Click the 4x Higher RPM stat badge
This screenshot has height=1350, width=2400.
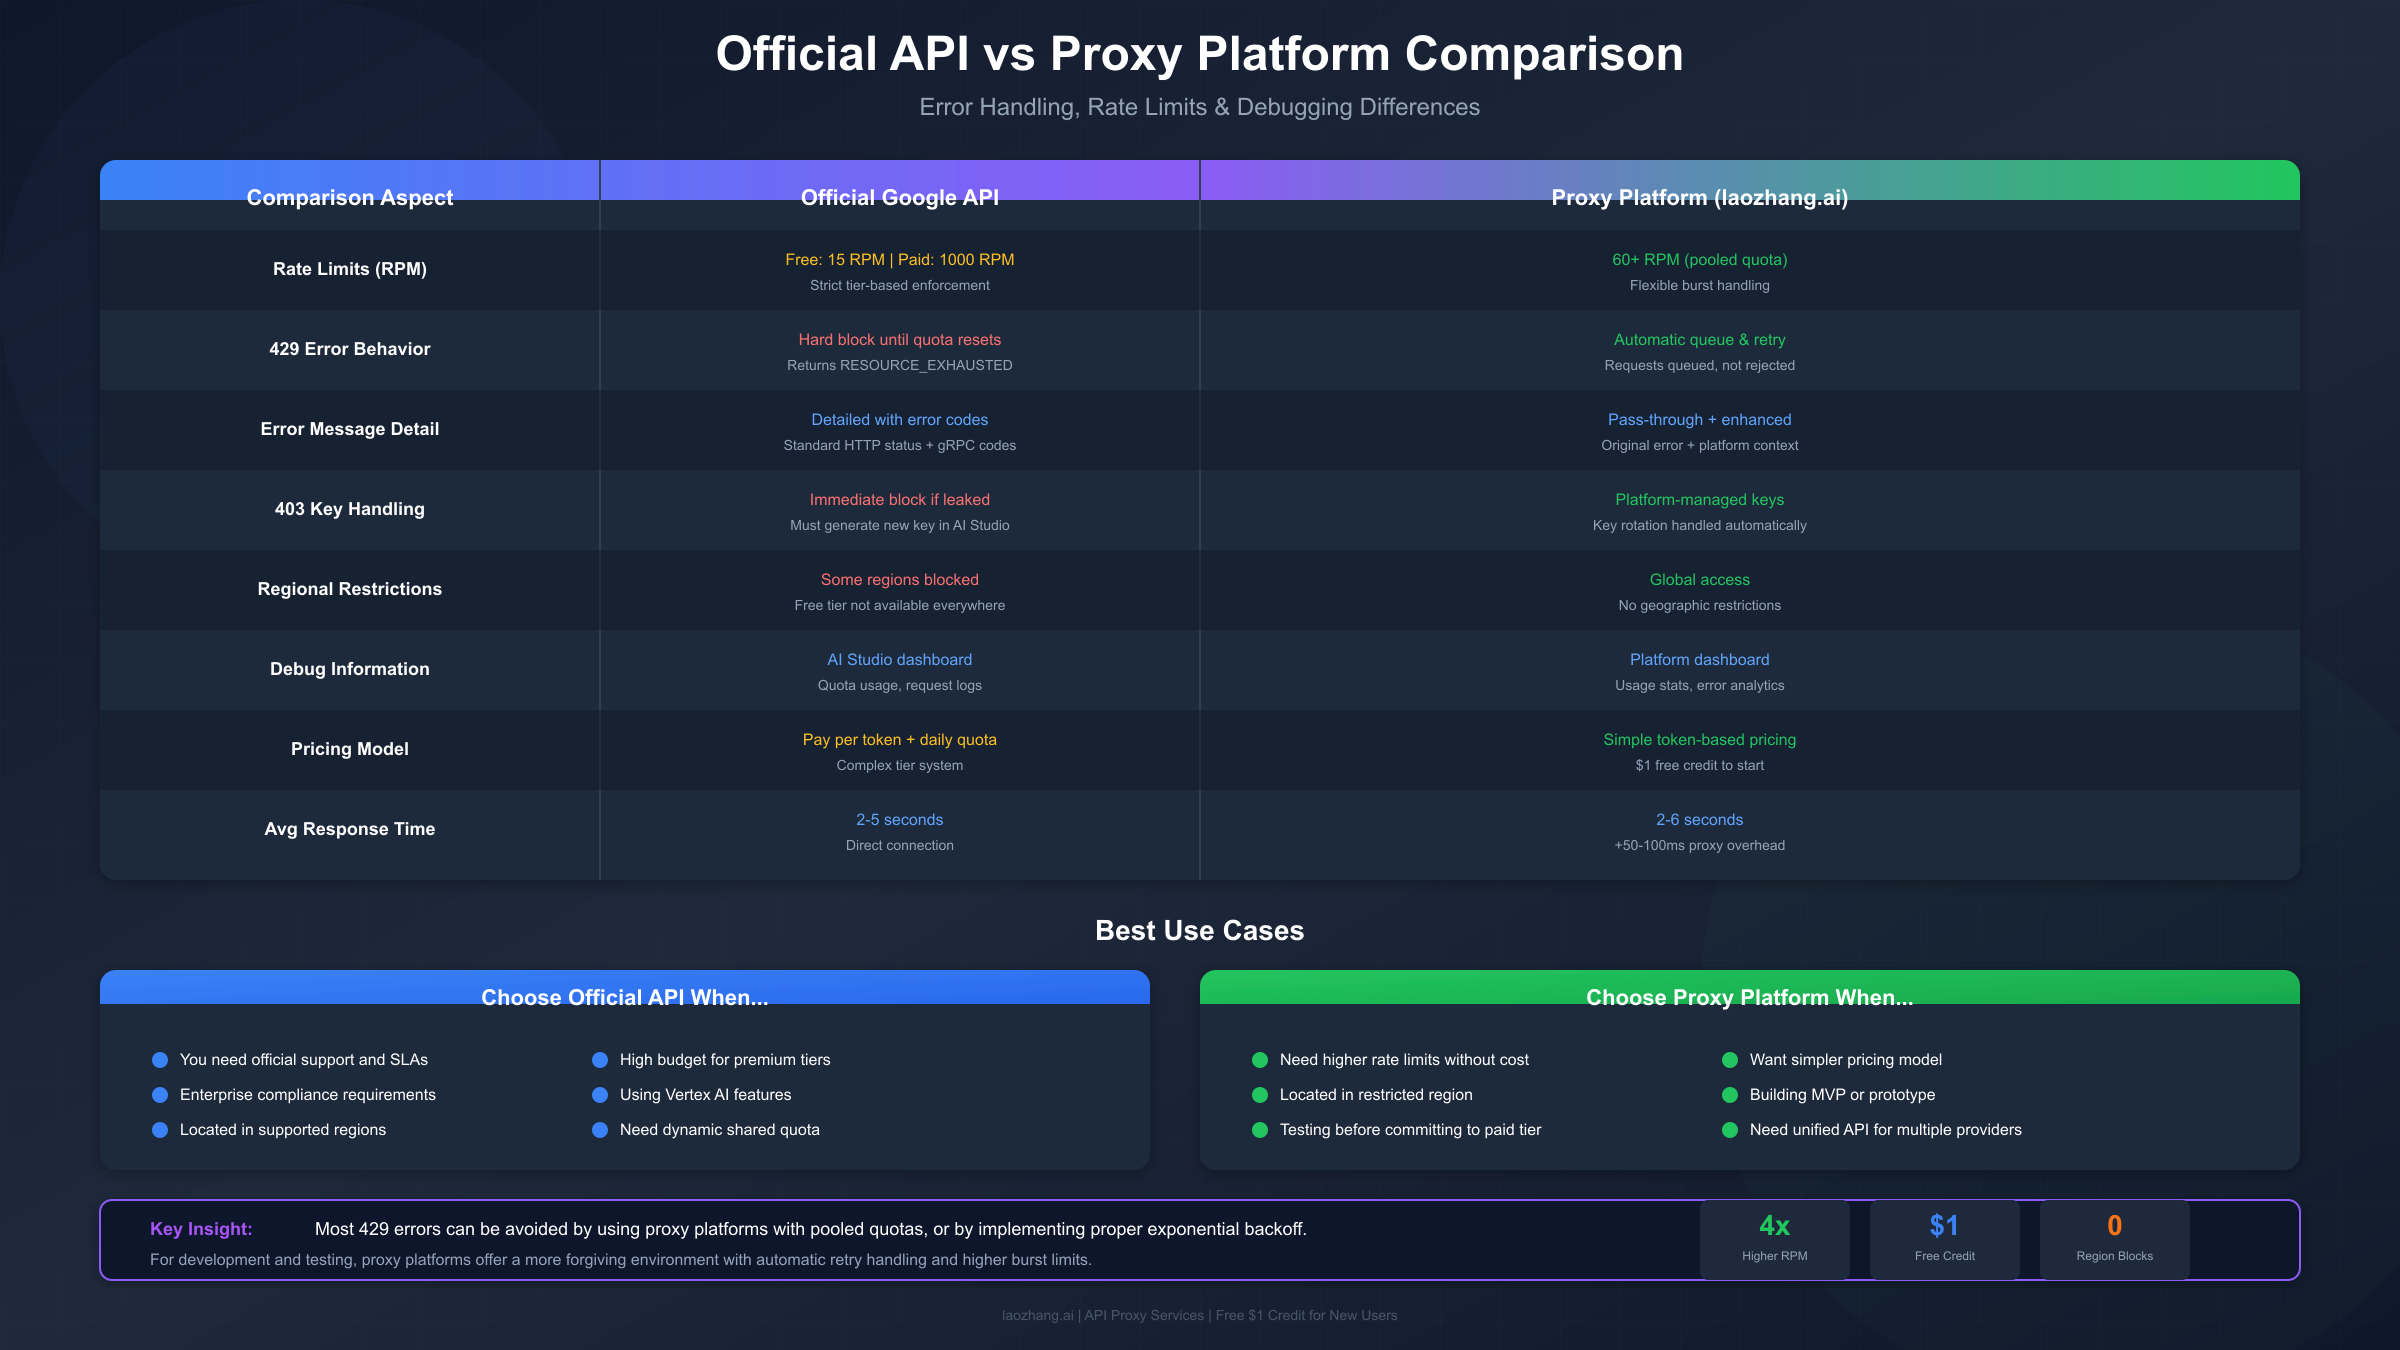[1775, 1238]
